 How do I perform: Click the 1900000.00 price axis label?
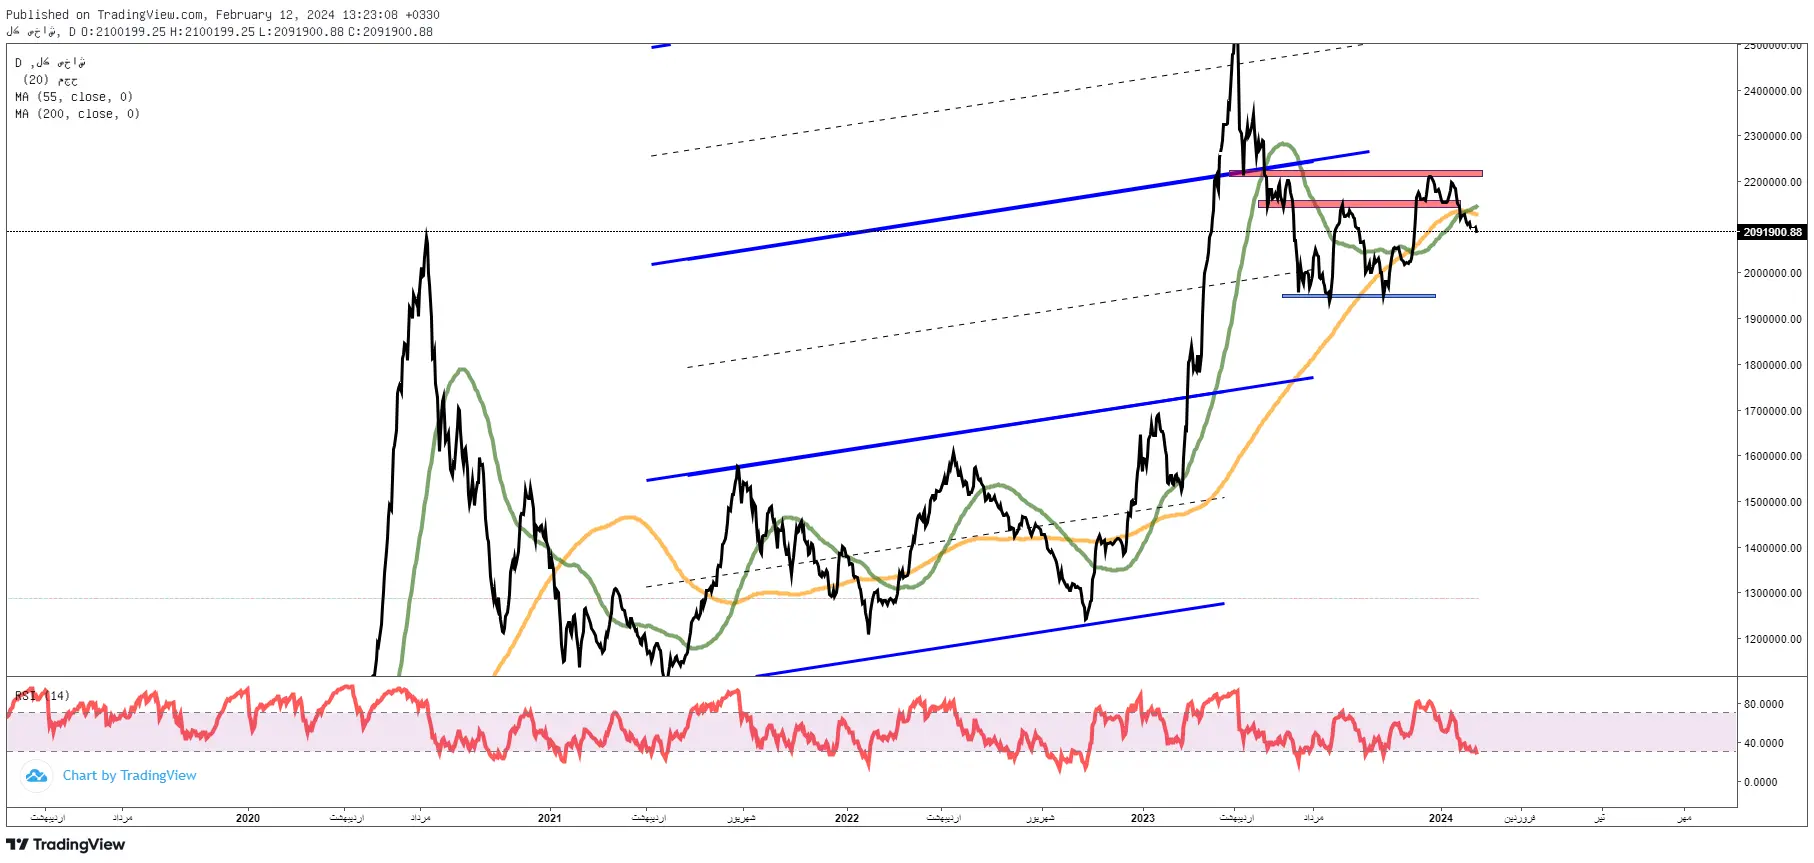[1772, 320]
